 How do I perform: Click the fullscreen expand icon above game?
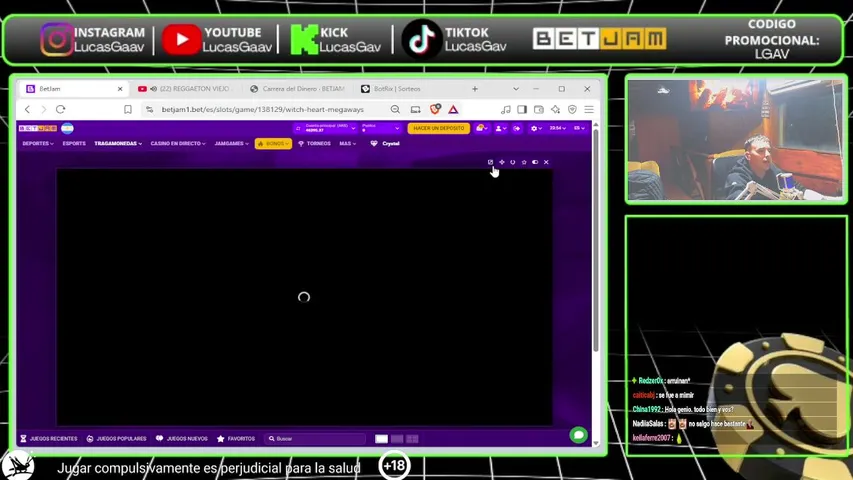click(x=502, y=162)
